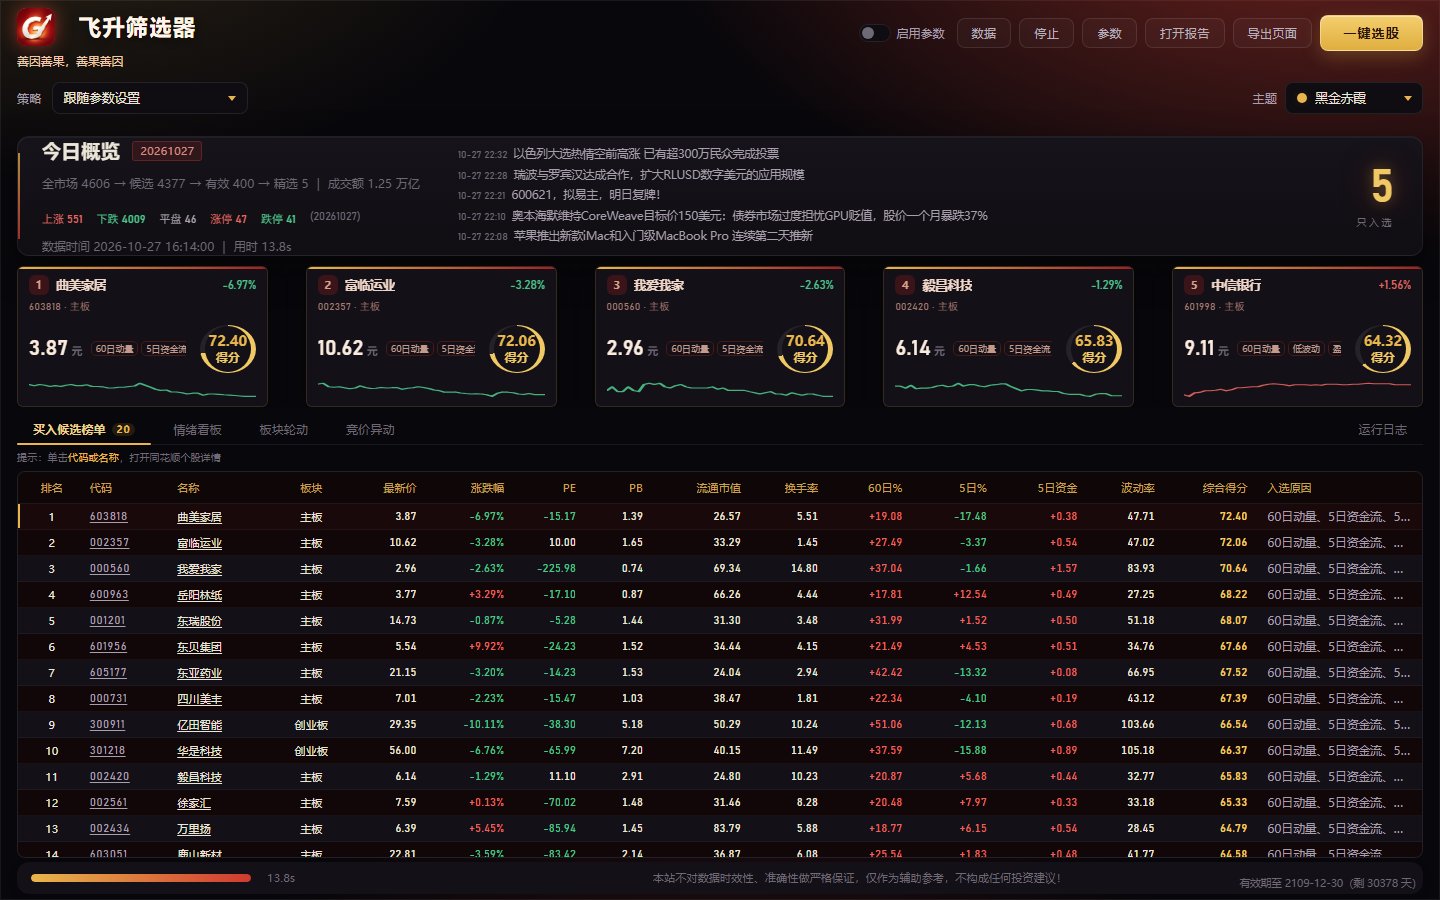Click the 中信银行 card price sparkline
This screenshot has width=1440, height=900.
tap(1297, 389)
